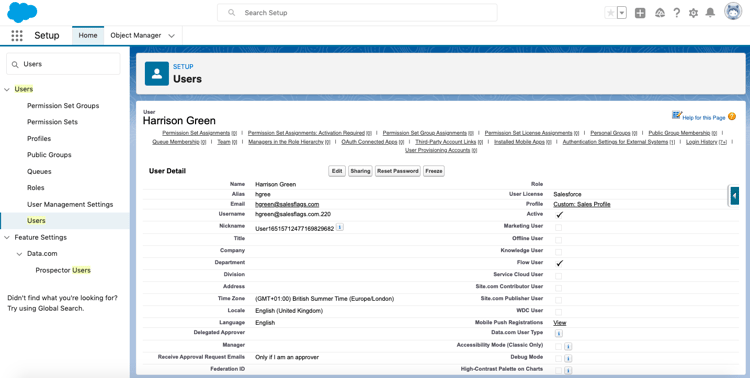Open the user avatar profile menu
750x378 pixels.
point(733,11)
